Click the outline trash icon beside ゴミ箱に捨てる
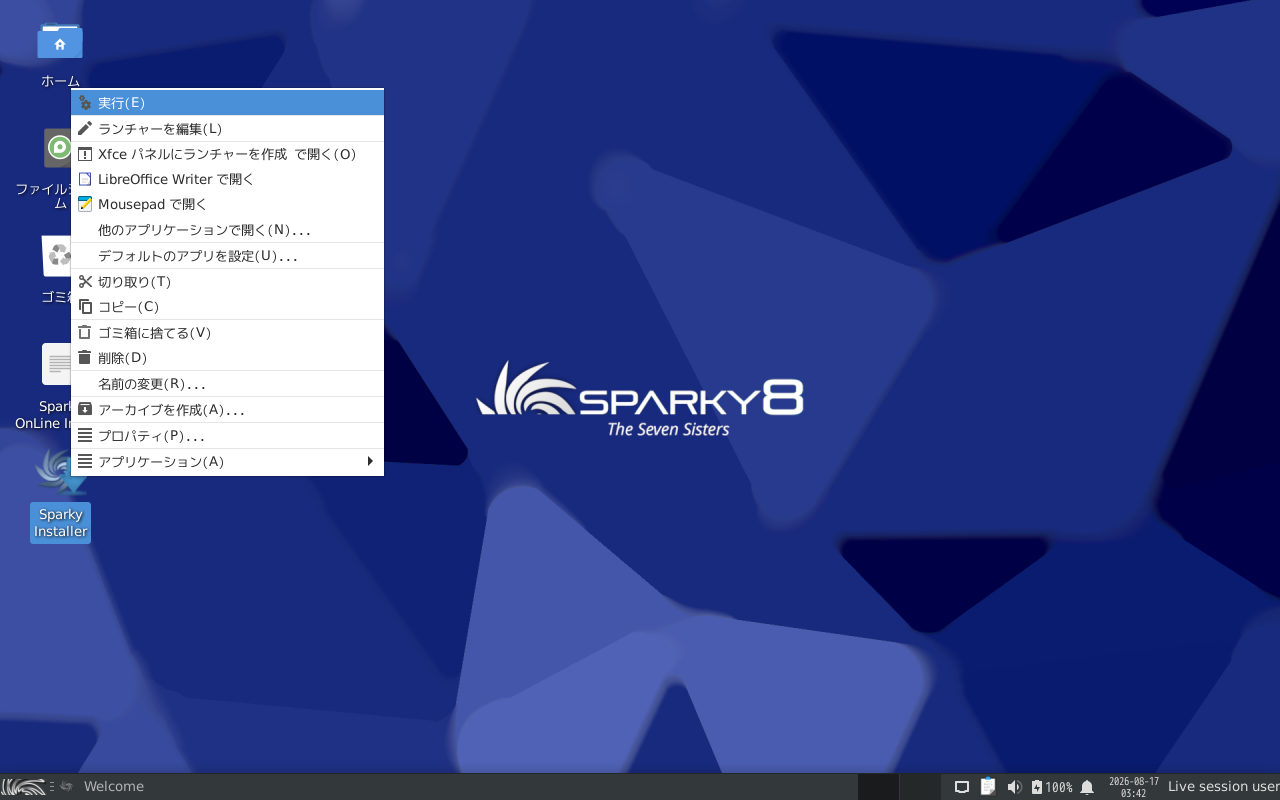The width and height of the screenshot is (1280, 800). [85, 333]
